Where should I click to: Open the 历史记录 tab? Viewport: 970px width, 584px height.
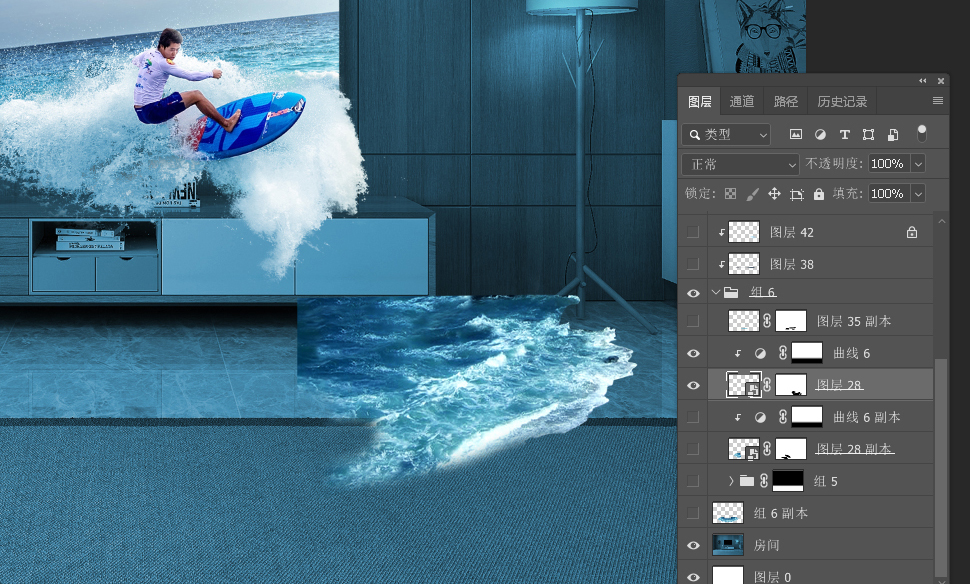[x=842, y=101]
